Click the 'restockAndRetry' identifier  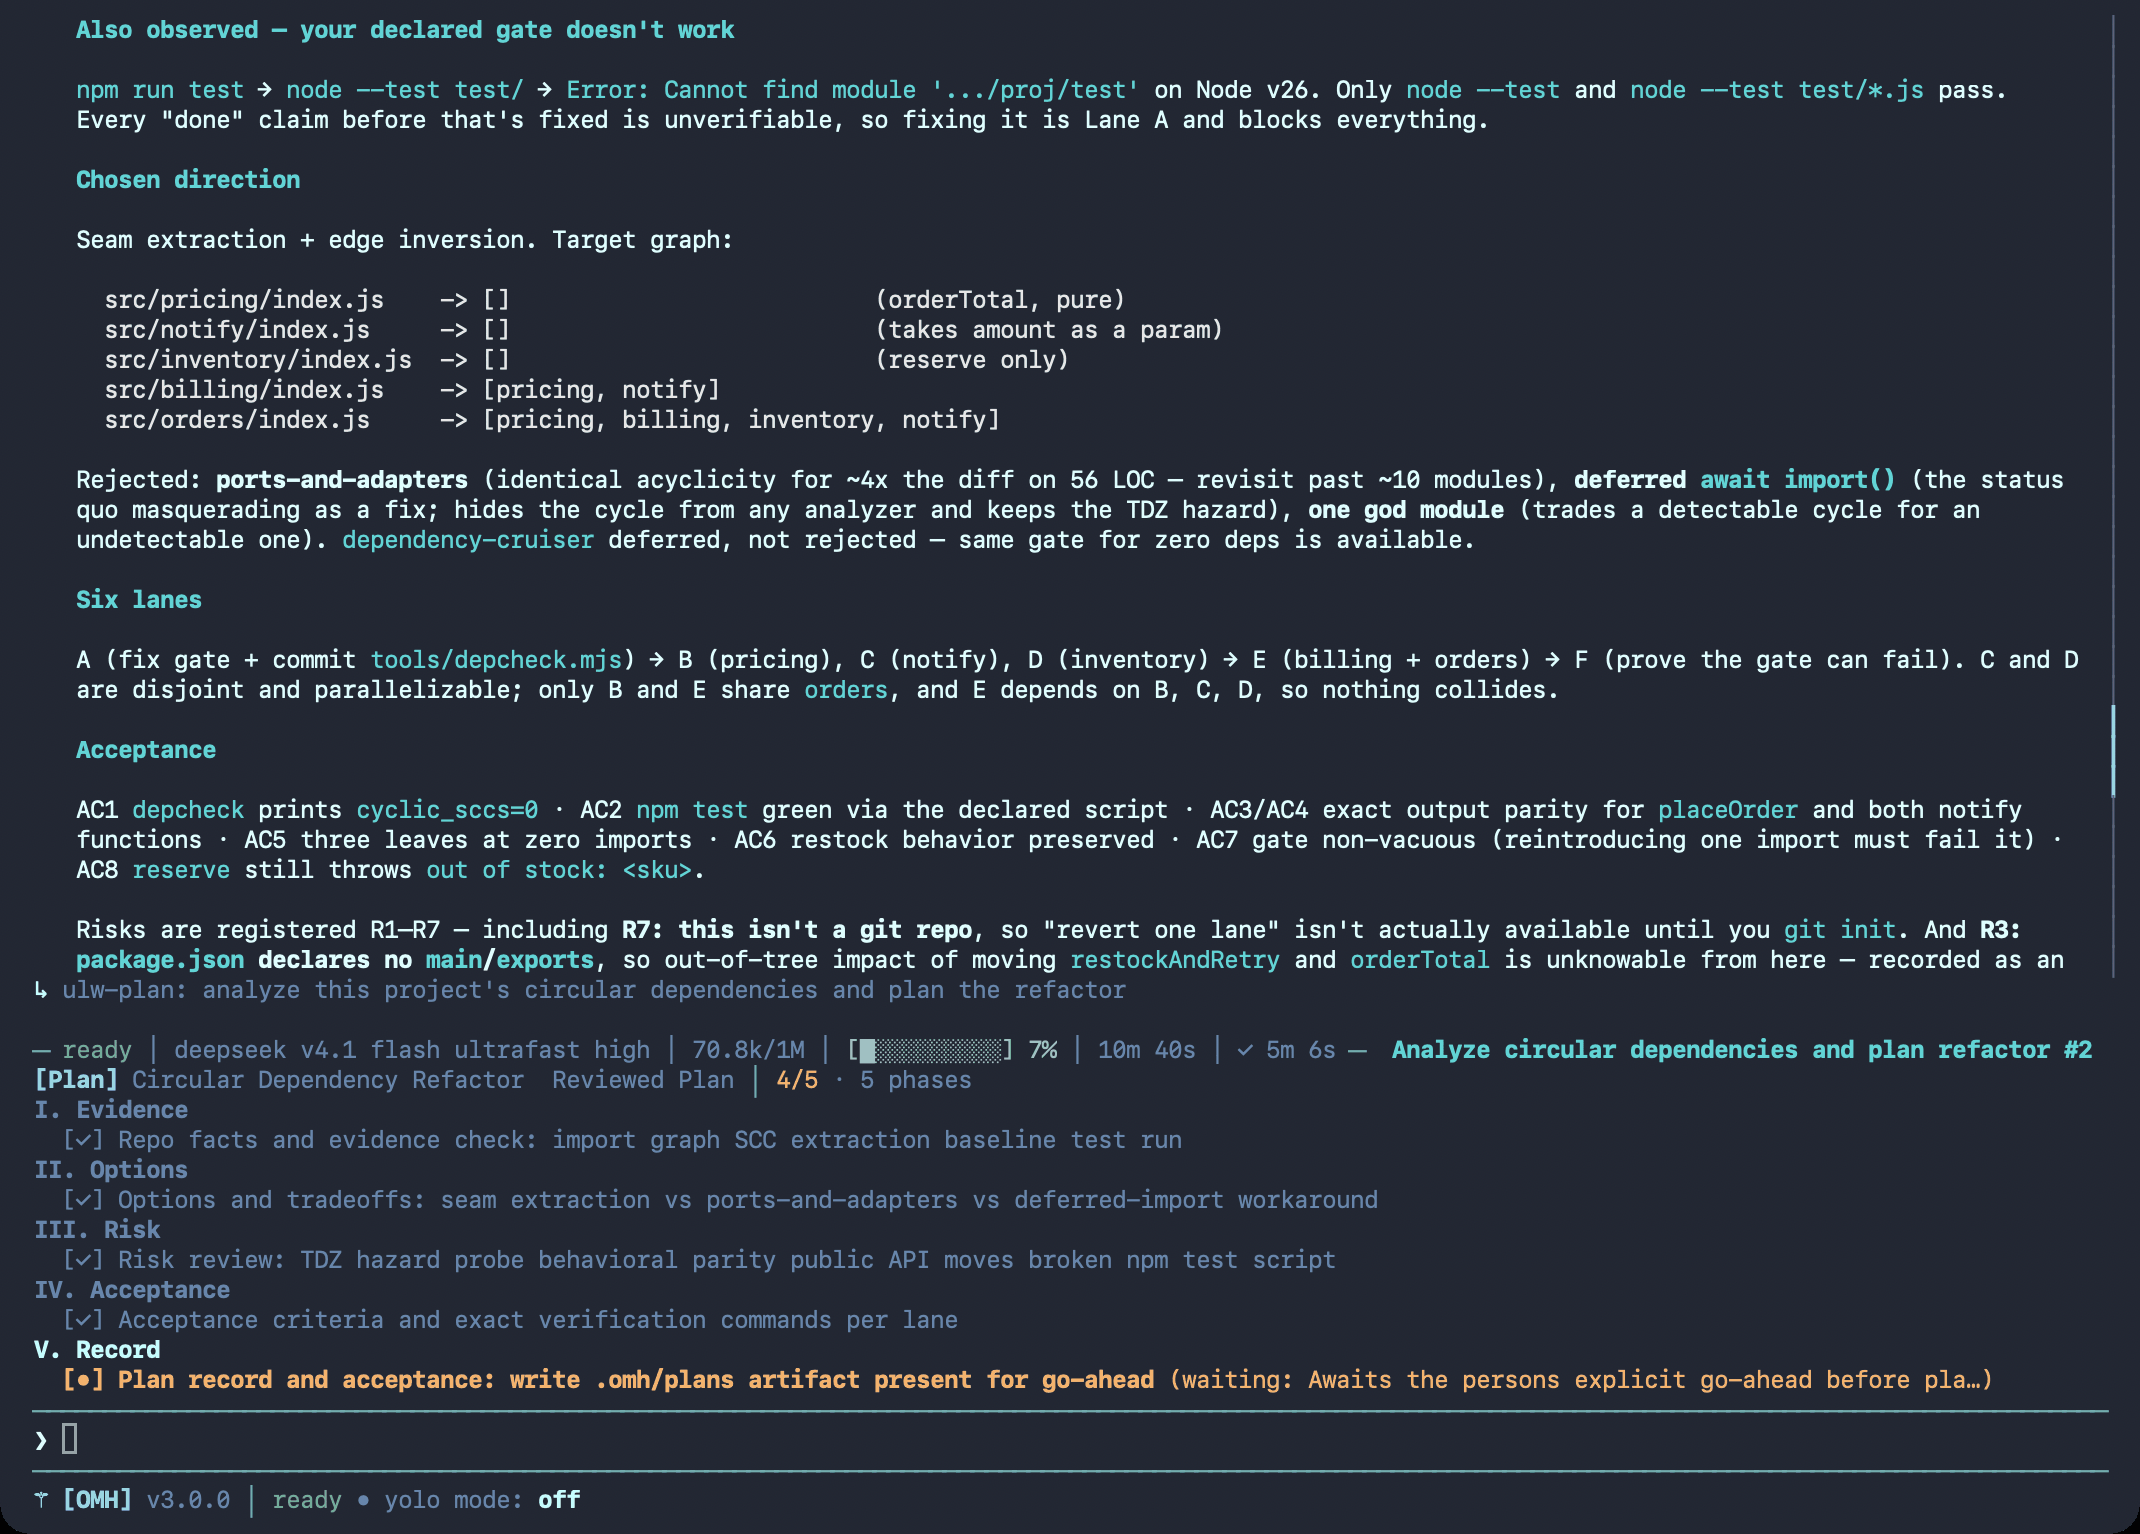pos(1175,960)
